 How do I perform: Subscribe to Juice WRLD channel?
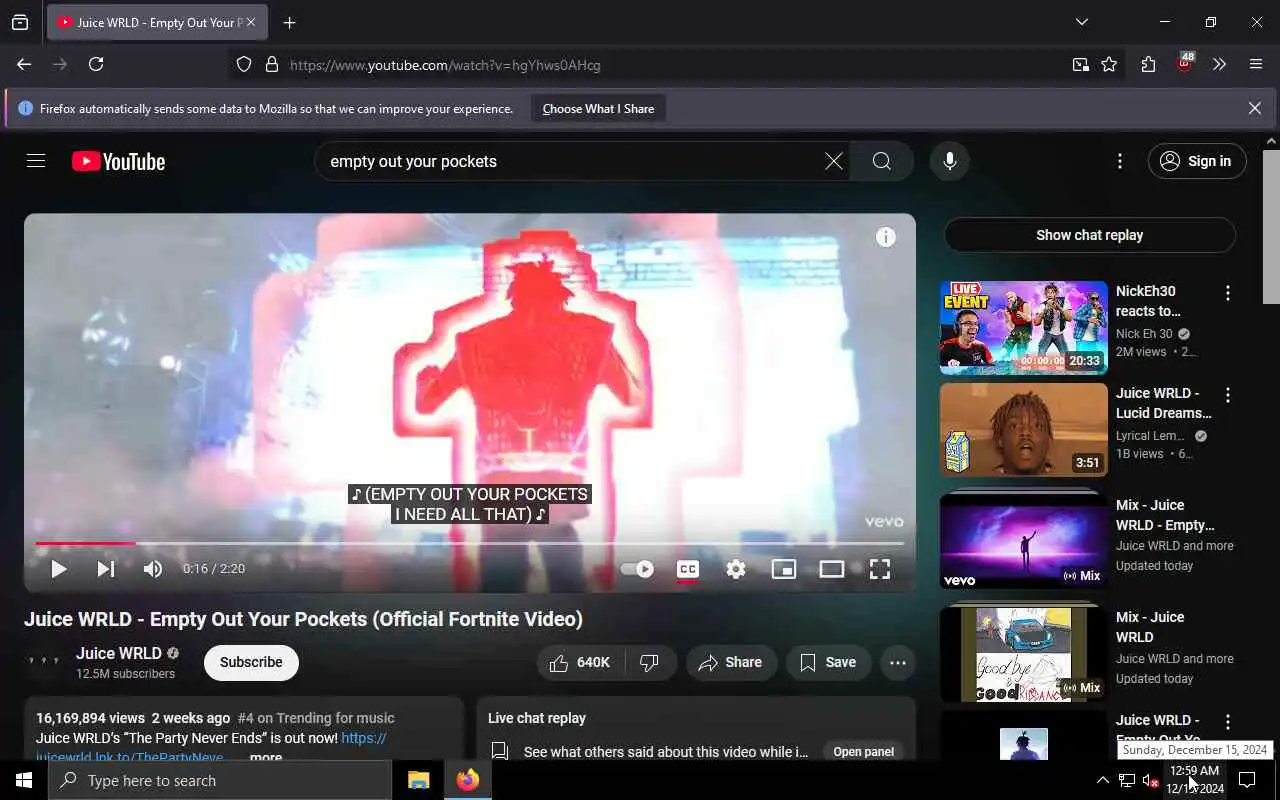251,662
